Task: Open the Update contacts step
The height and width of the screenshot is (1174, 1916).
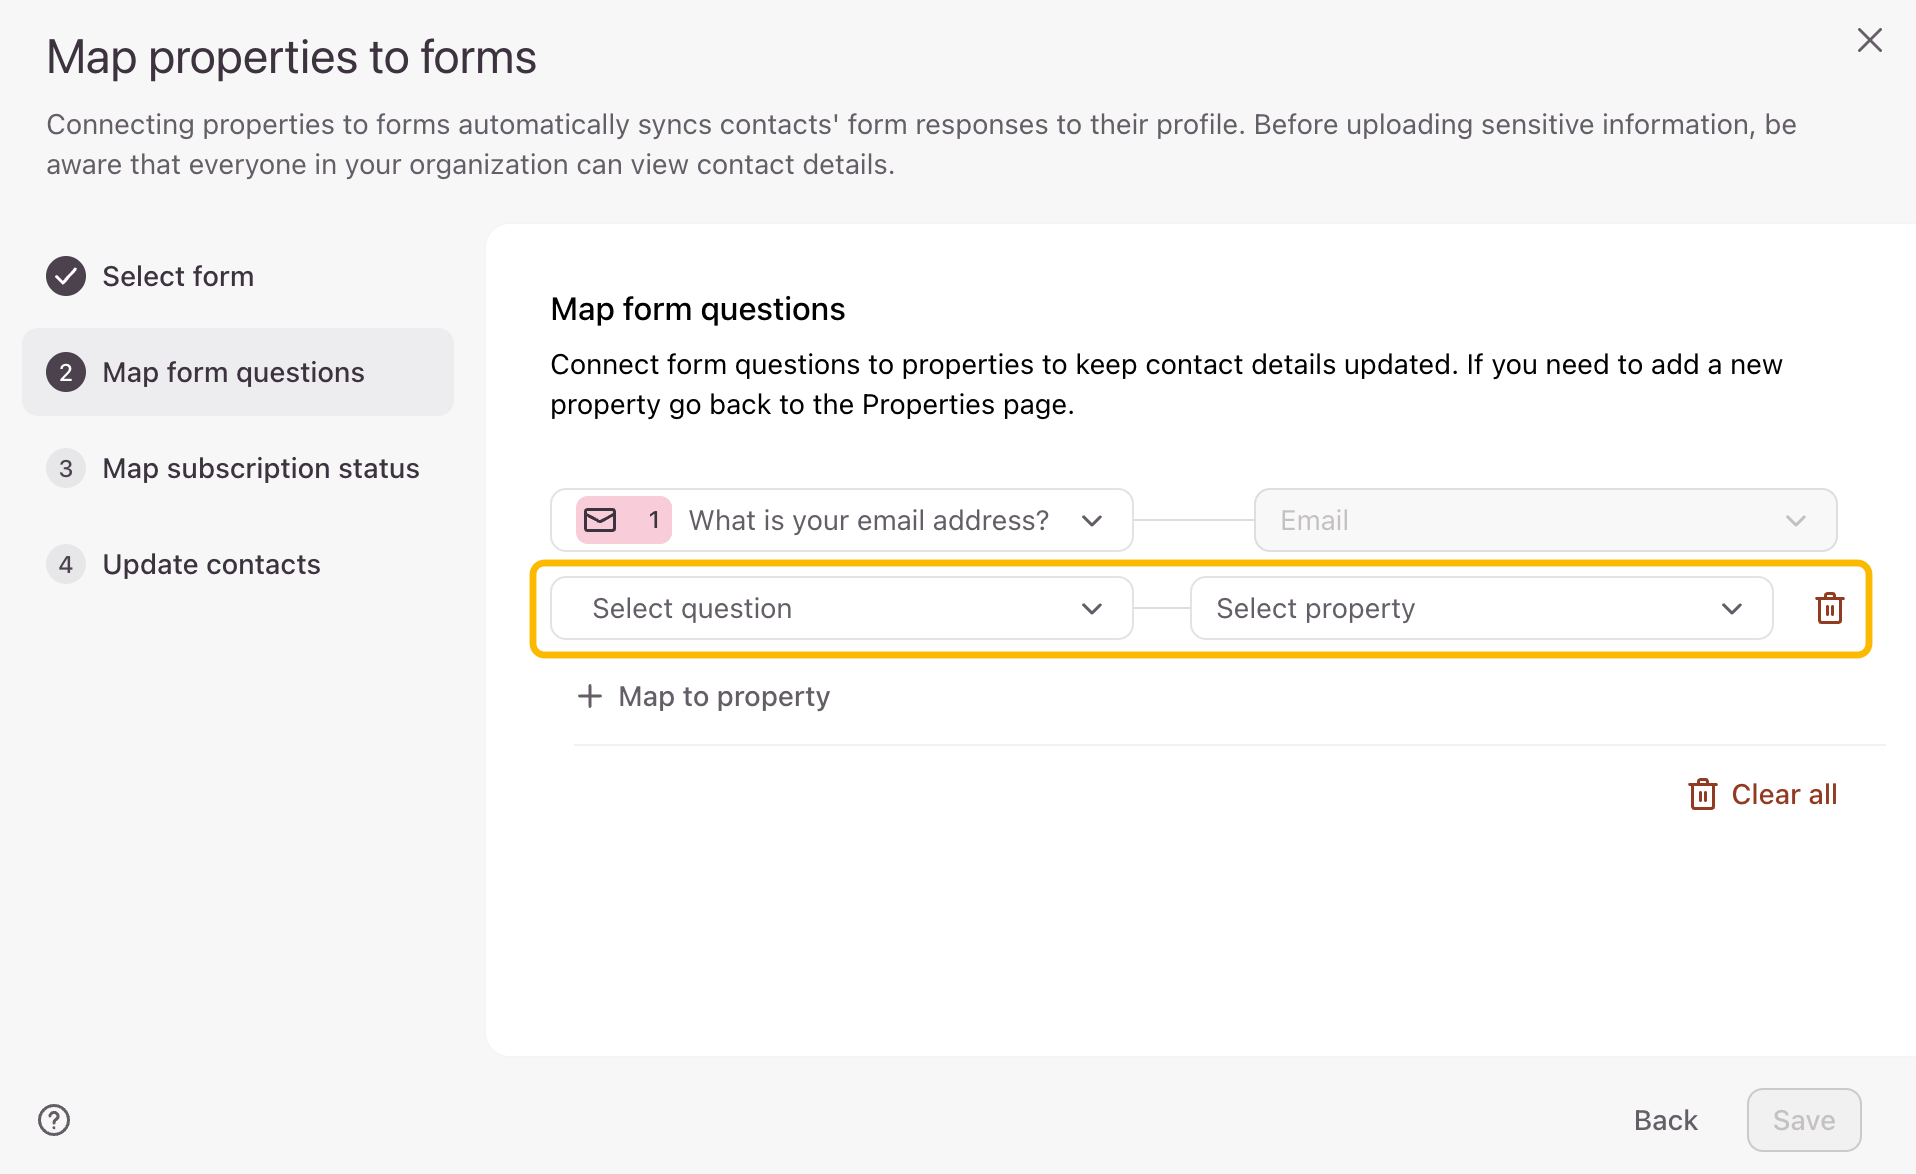Action: pos(211,564)
